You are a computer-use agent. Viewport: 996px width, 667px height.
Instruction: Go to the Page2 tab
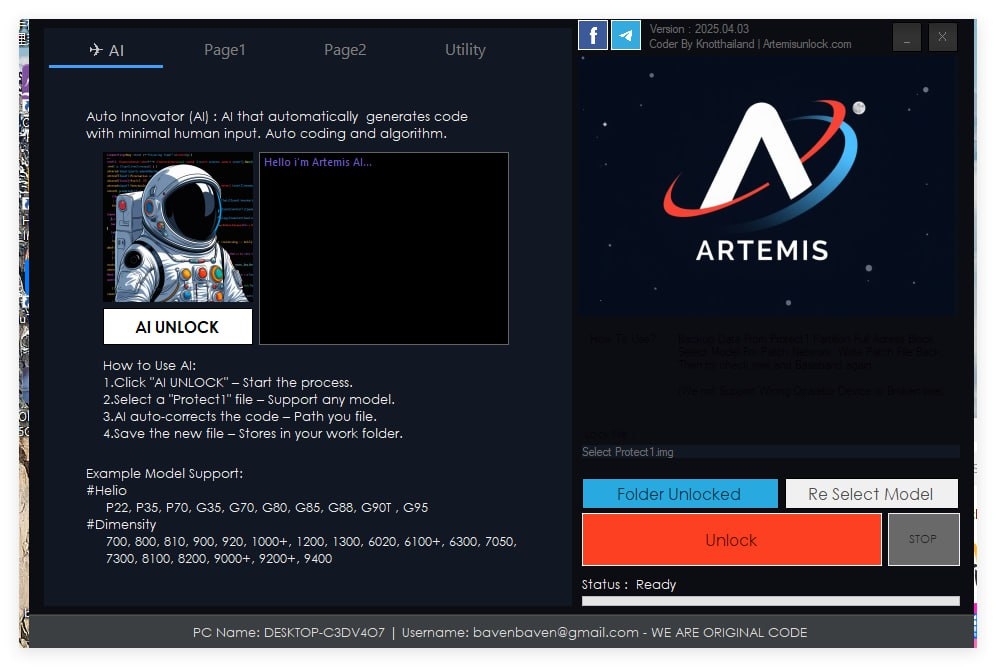coord(345,50)
